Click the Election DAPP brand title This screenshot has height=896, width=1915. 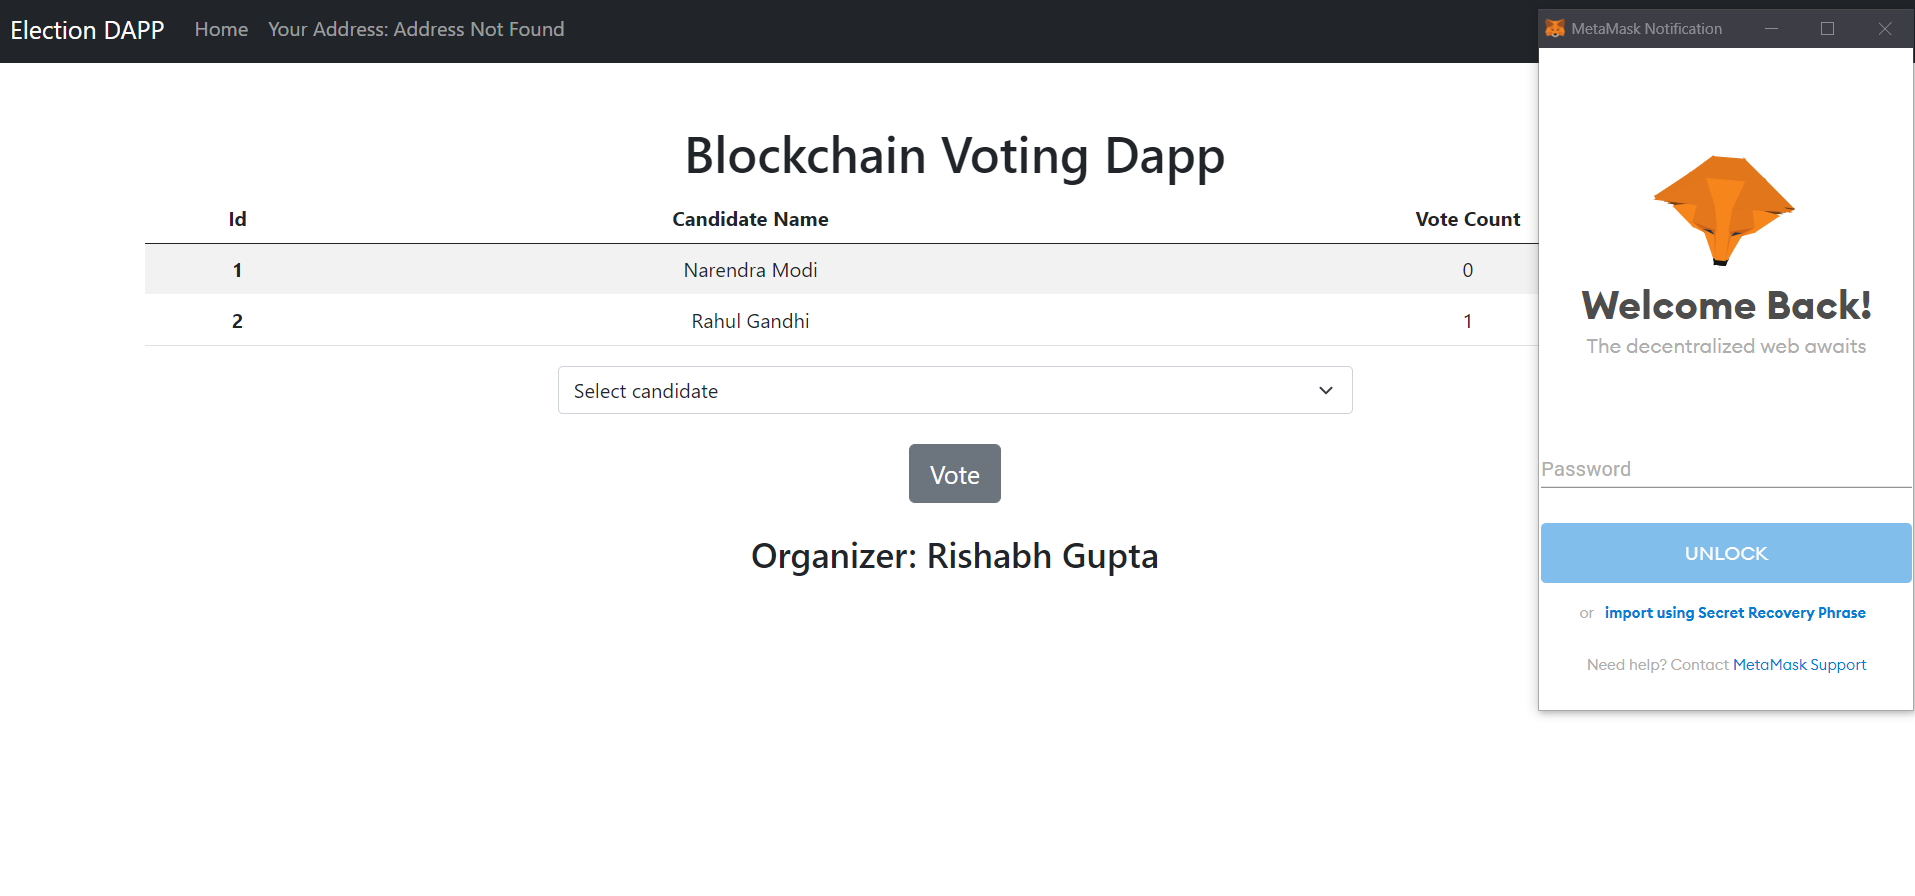tap(87, 30)
